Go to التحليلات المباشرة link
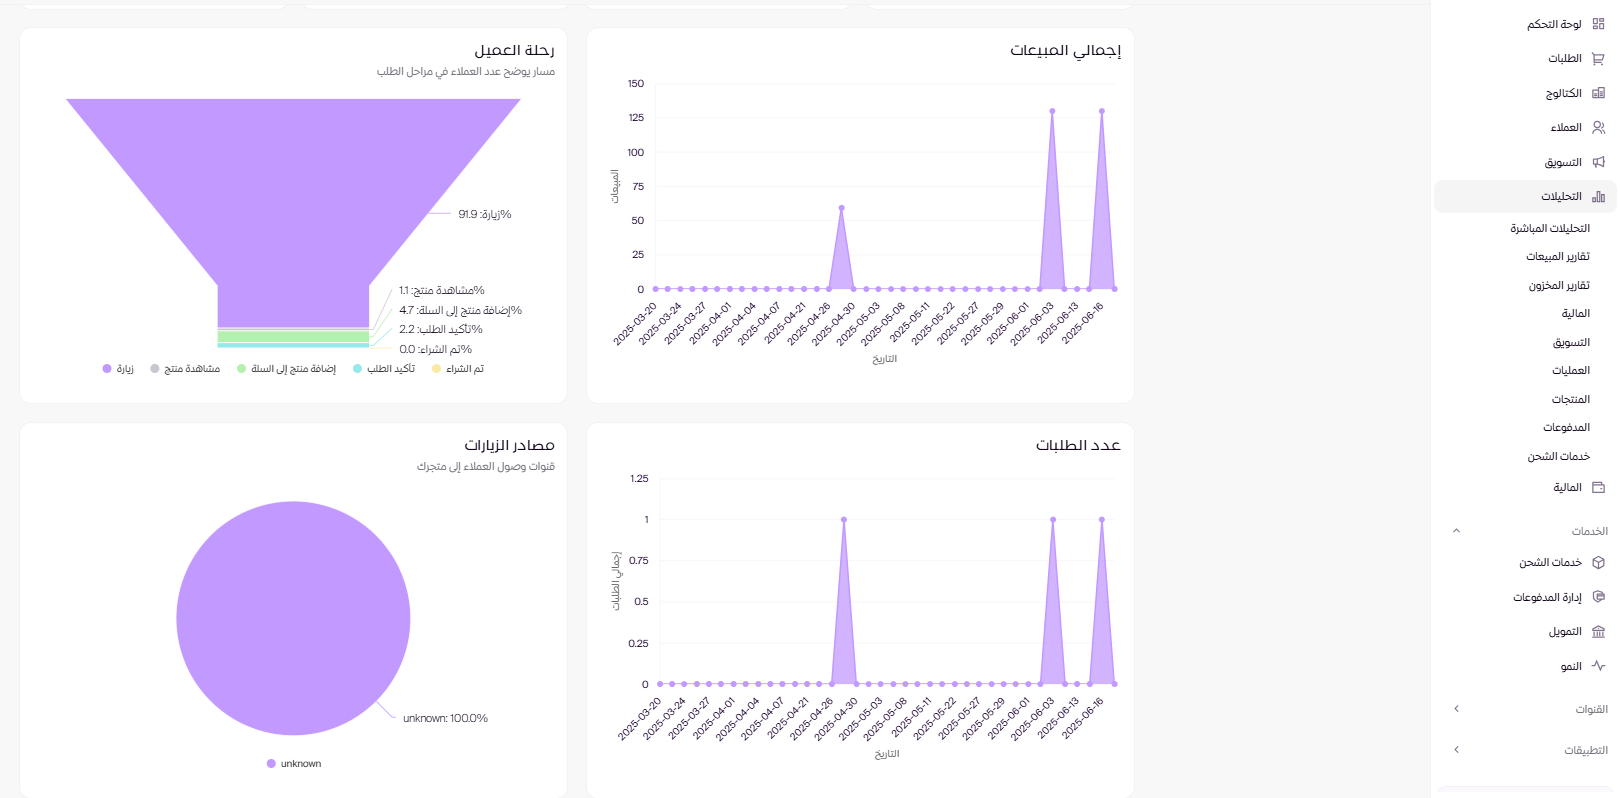 click(x=1549, y=229)
